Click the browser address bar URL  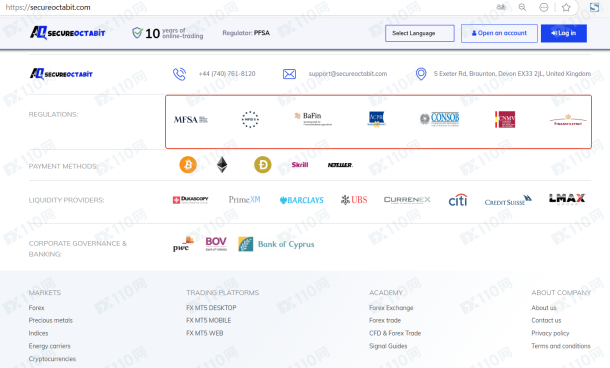(48, 7)
